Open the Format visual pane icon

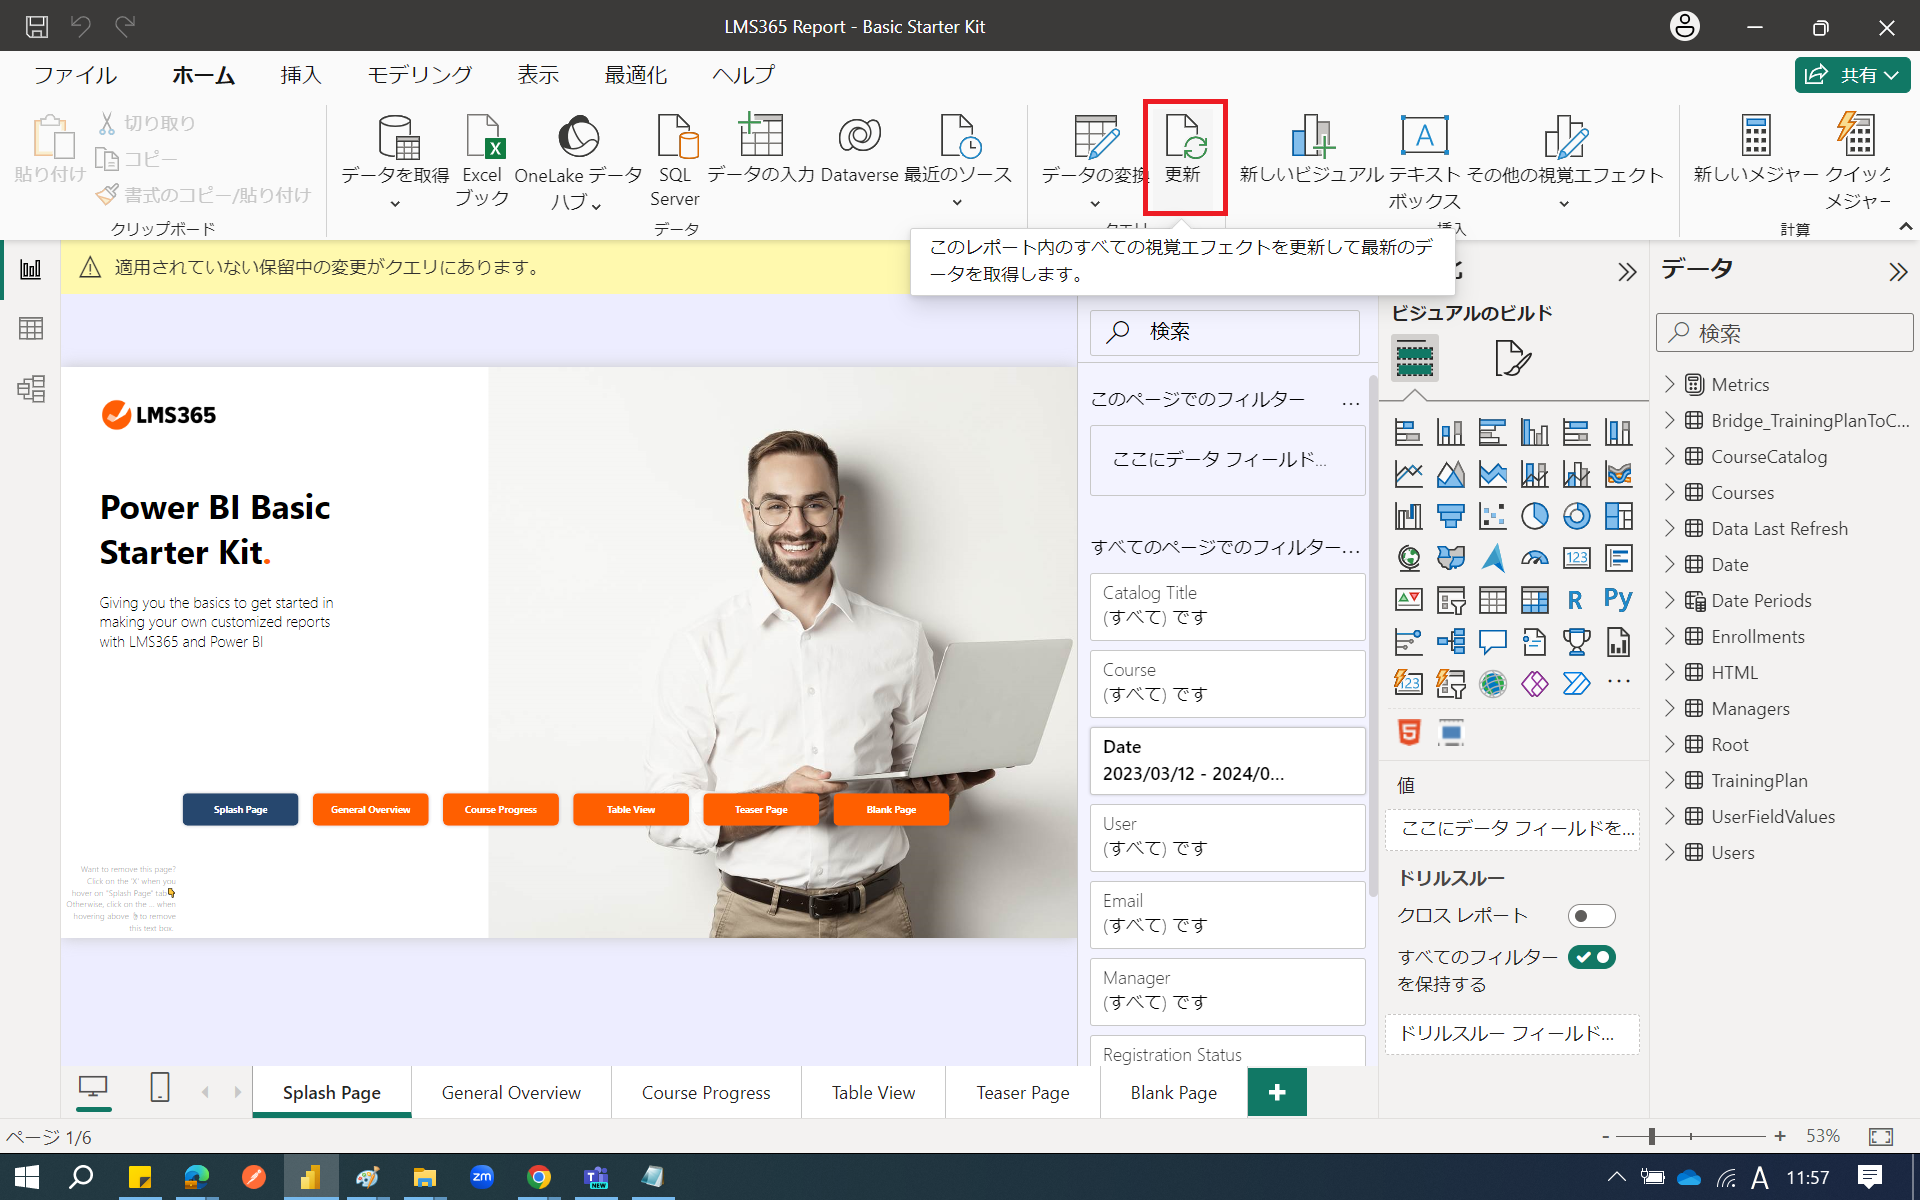(x=1512, y=358)
